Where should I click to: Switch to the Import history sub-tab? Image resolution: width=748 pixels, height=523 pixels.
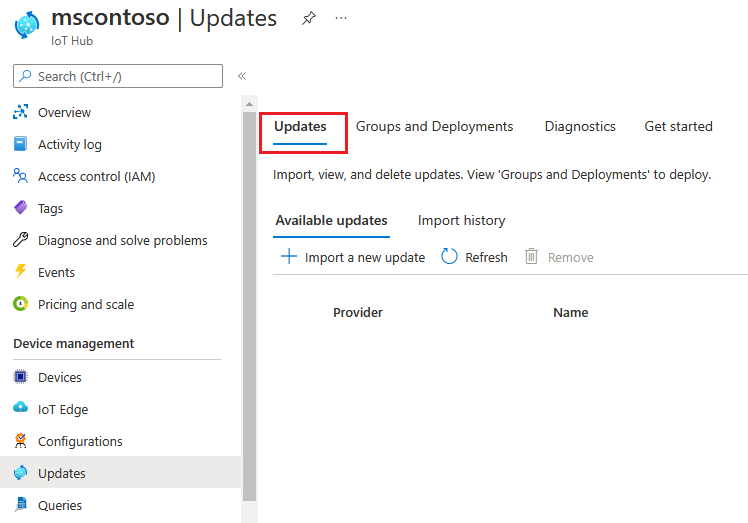pyautogui.click(x=461, y=220)
